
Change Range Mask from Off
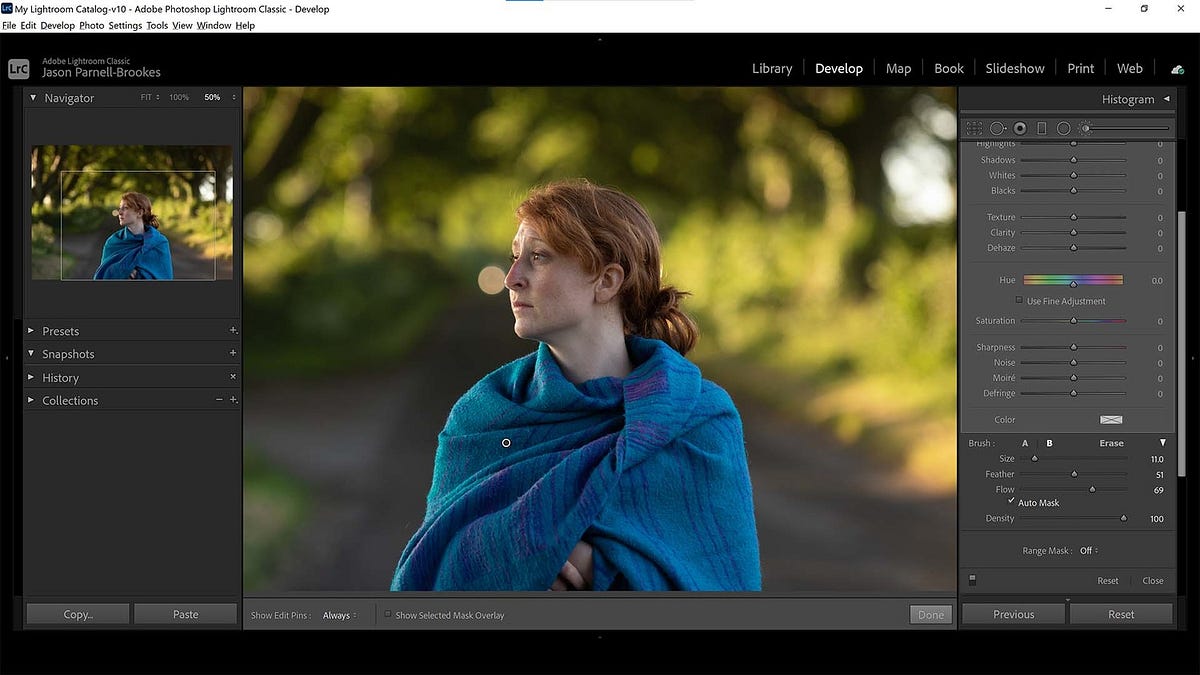pyautogui.click(x=1086, y=550)
